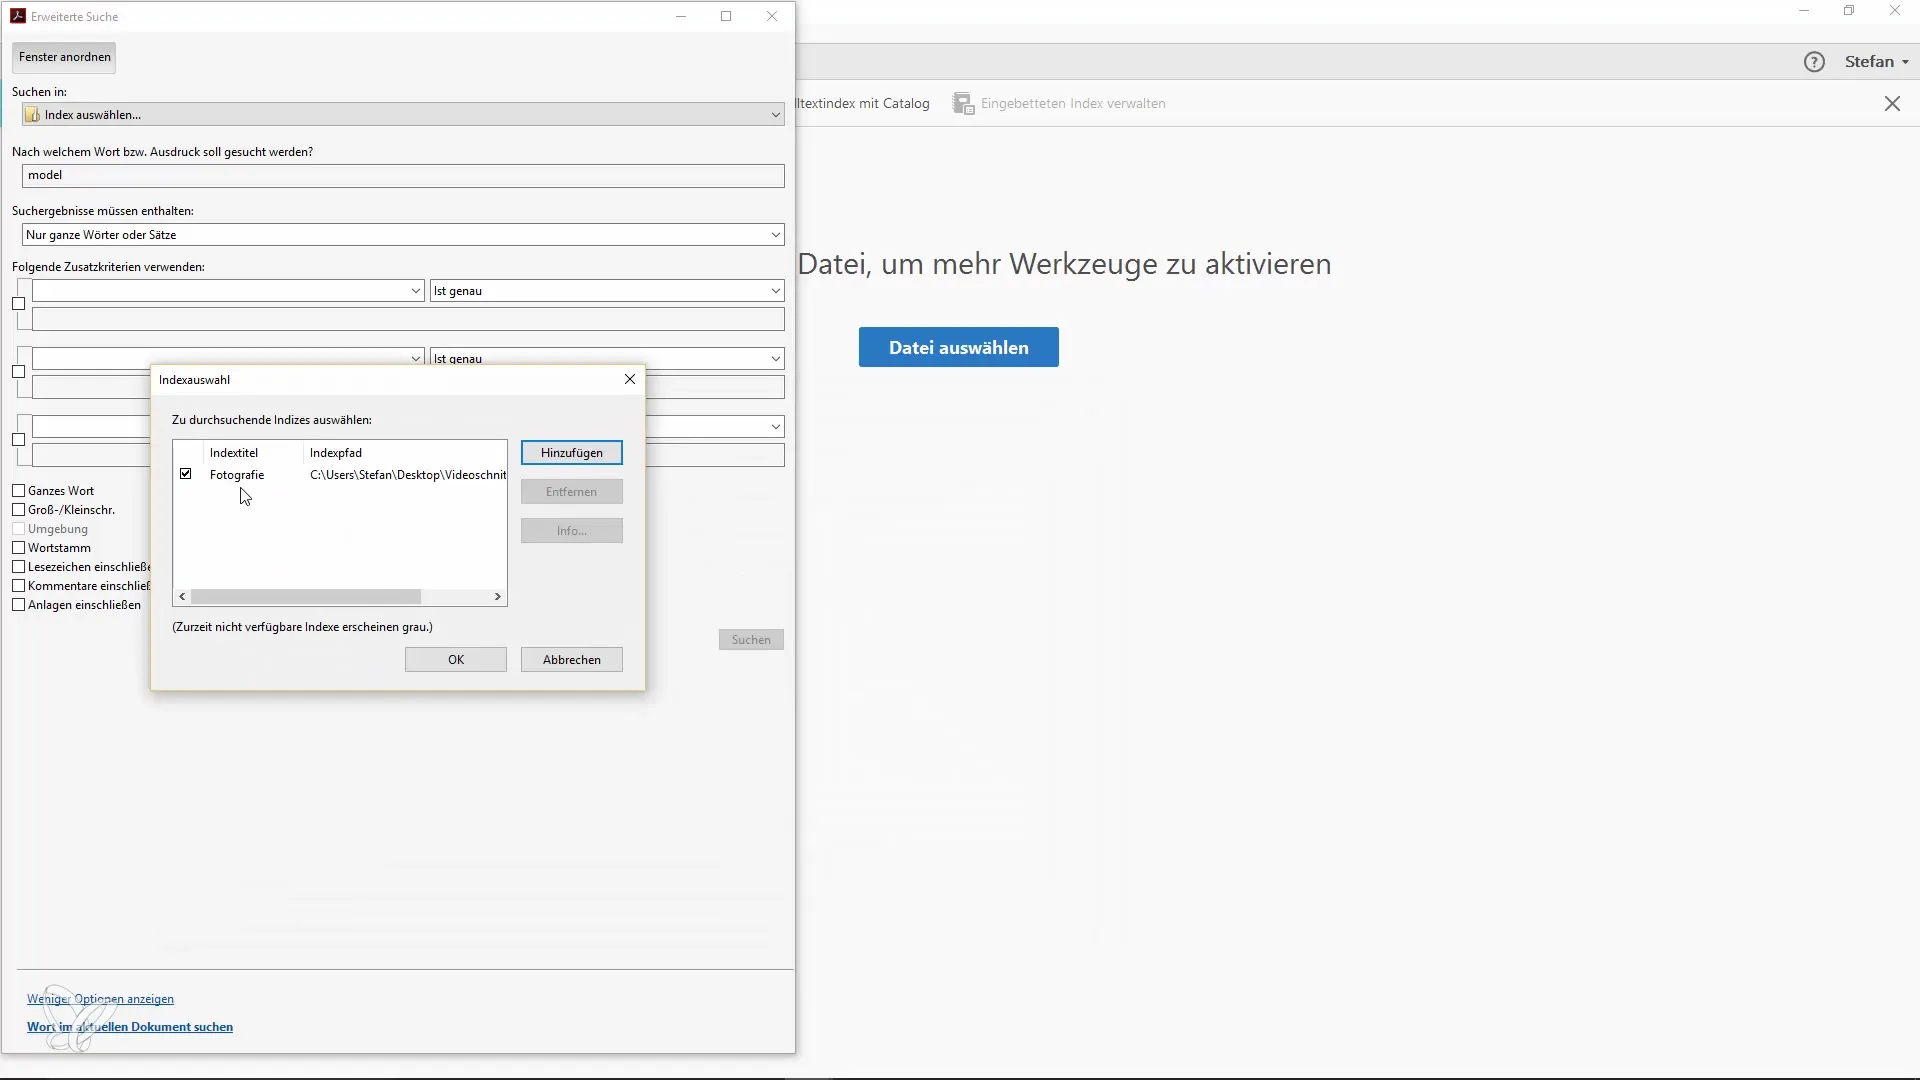Viewport: 1920px width, 1080px height.
Task: Click the blue Datei auswählen button
Action: [x=959, y=347]
